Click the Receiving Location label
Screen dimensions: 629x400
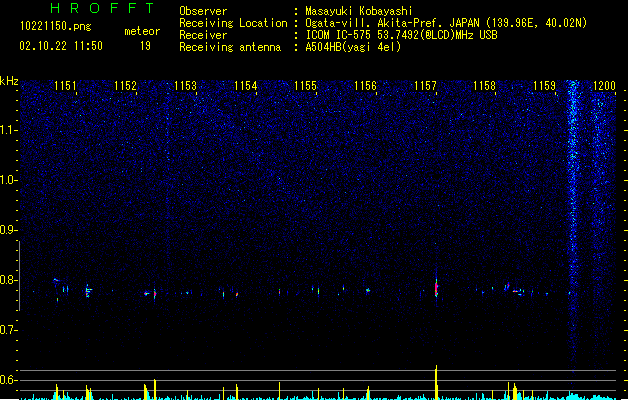[x=233, y=23]
